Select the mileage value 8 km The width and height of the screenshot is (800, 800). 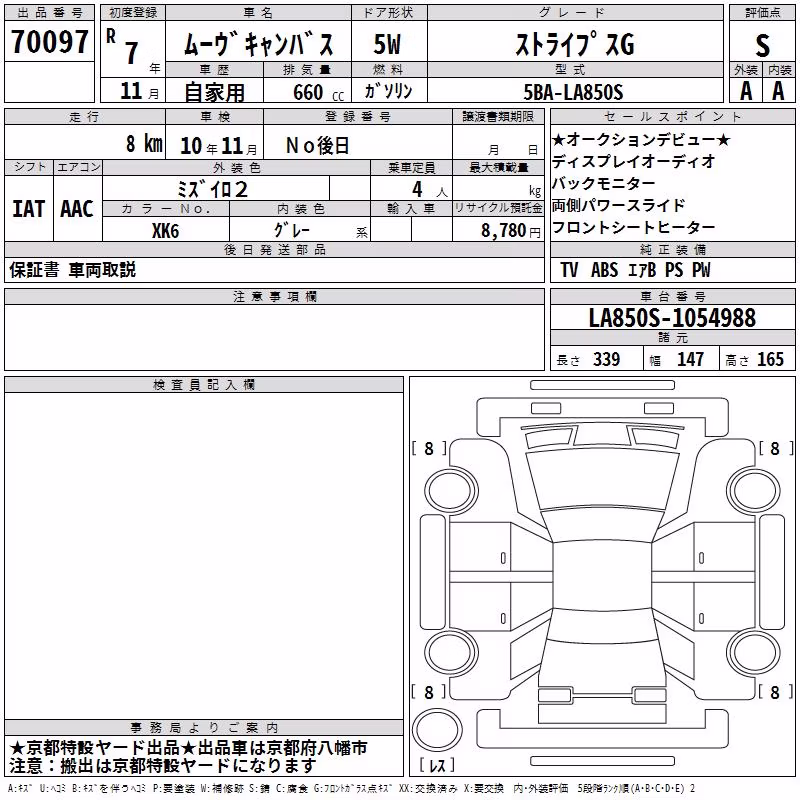[x=145, y=143]
